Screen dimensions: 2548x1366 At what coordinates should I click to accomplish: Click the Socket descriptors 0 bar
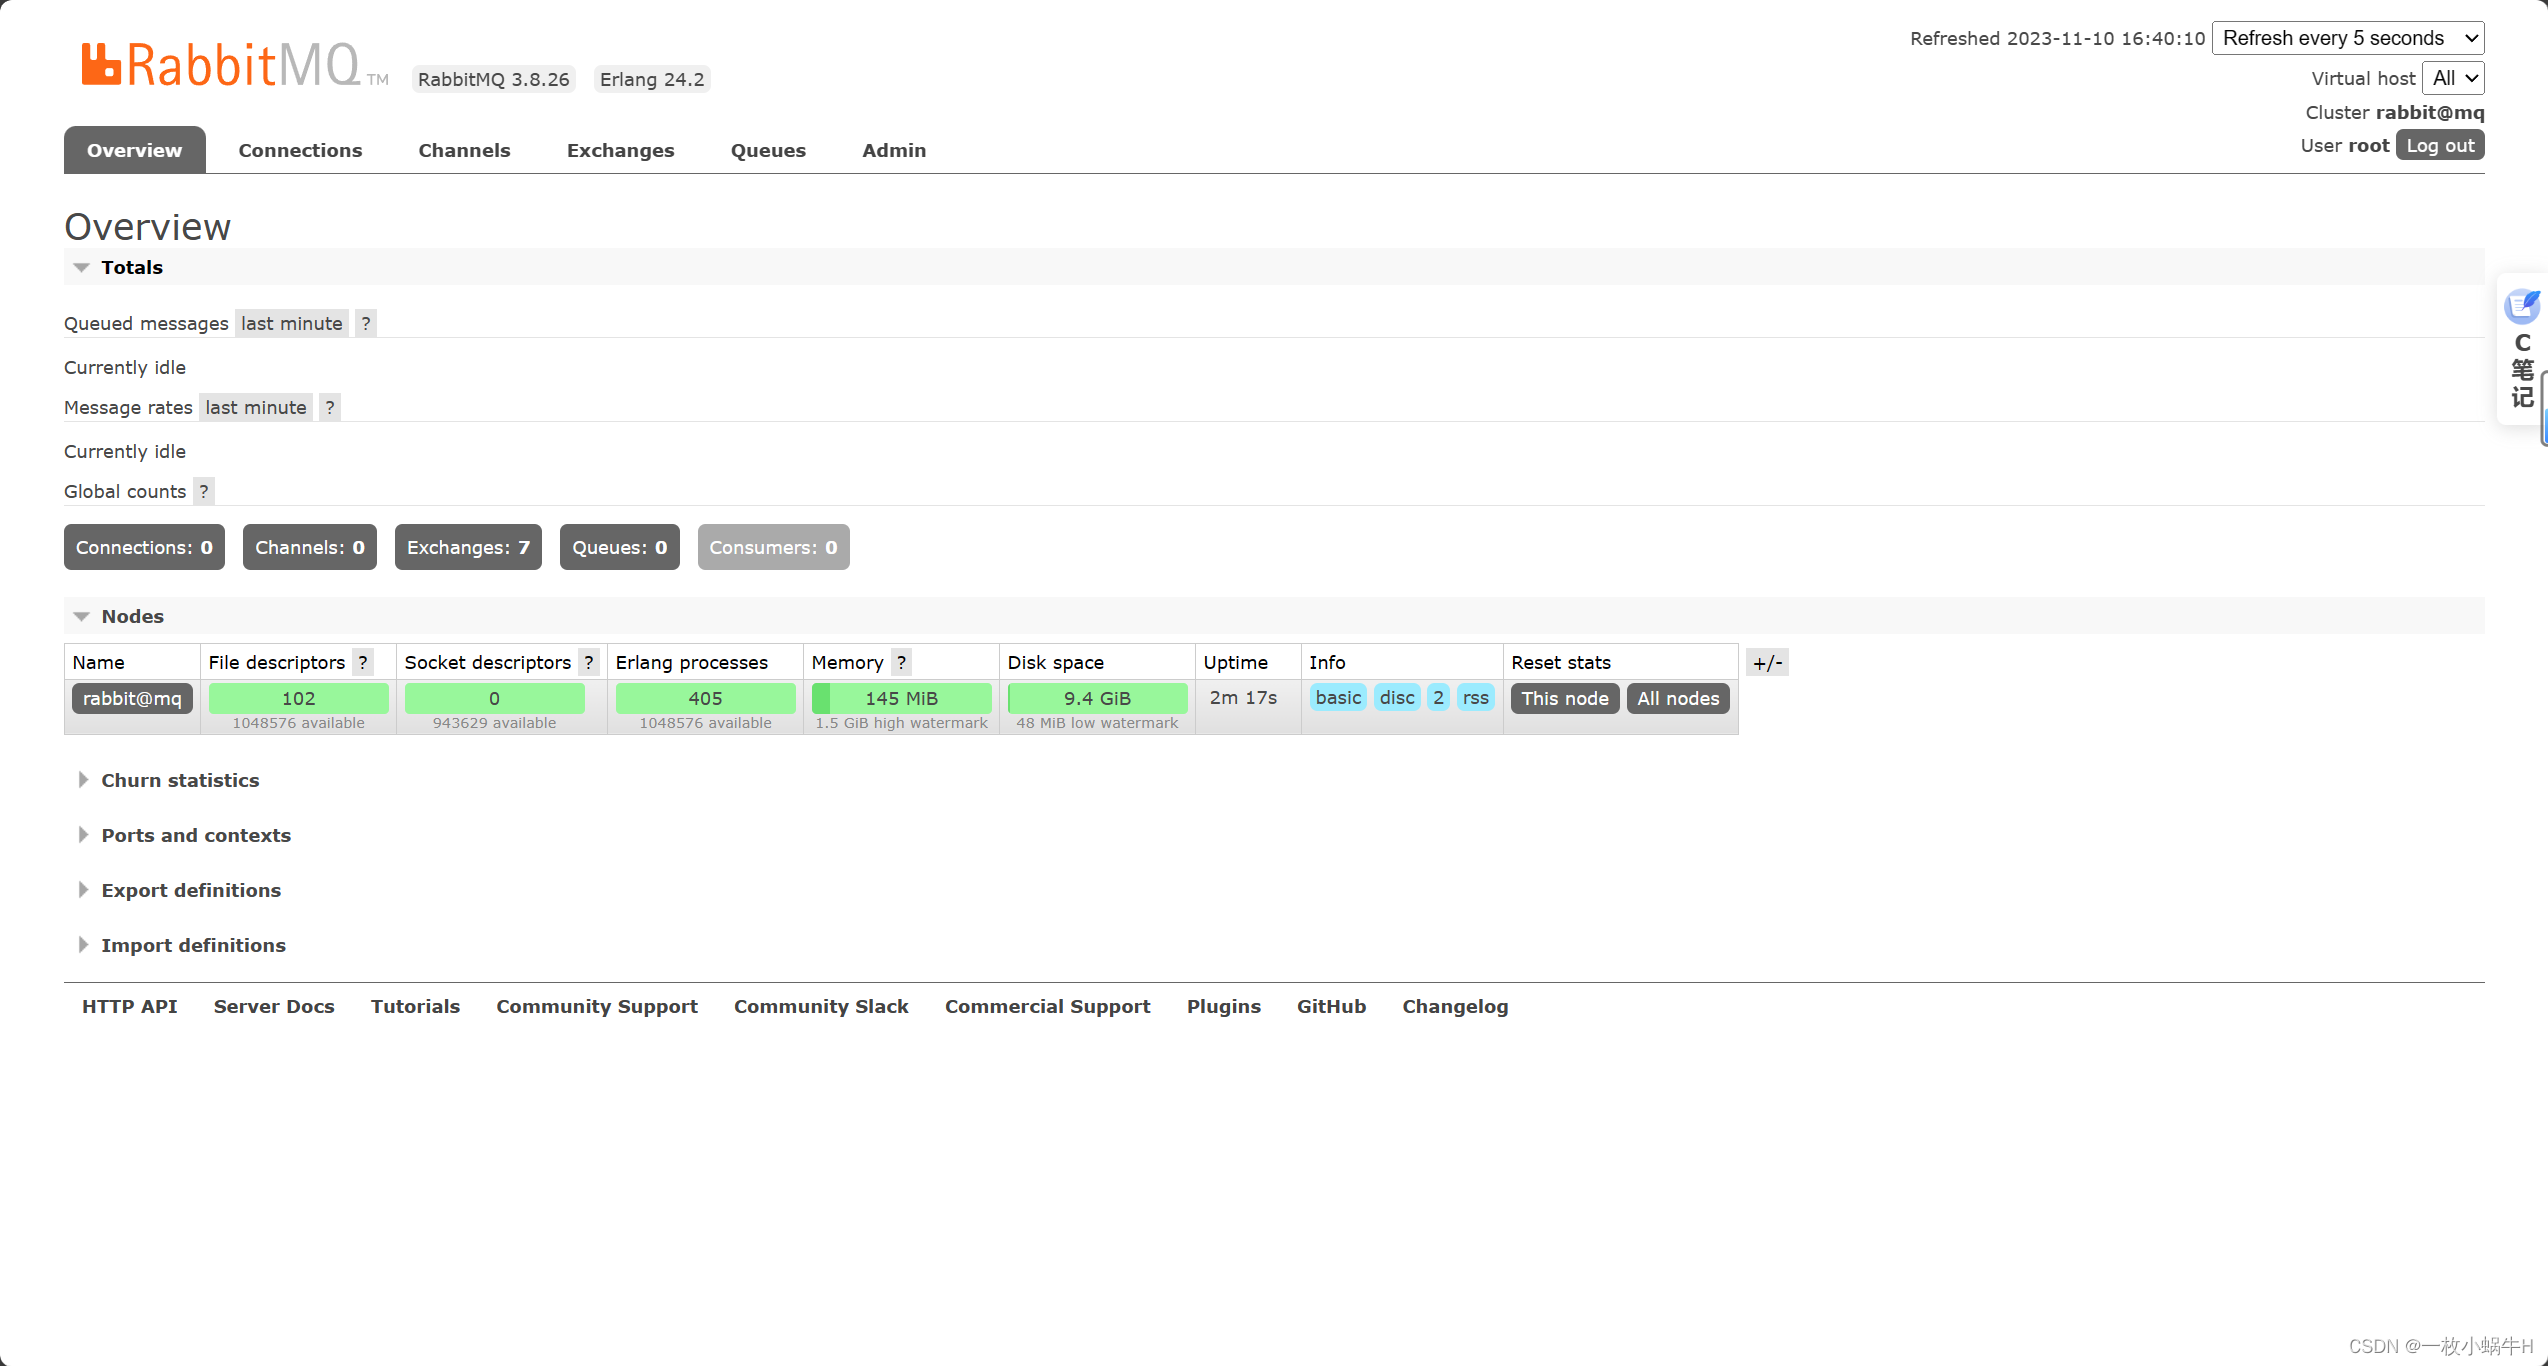tap(494, 698)
